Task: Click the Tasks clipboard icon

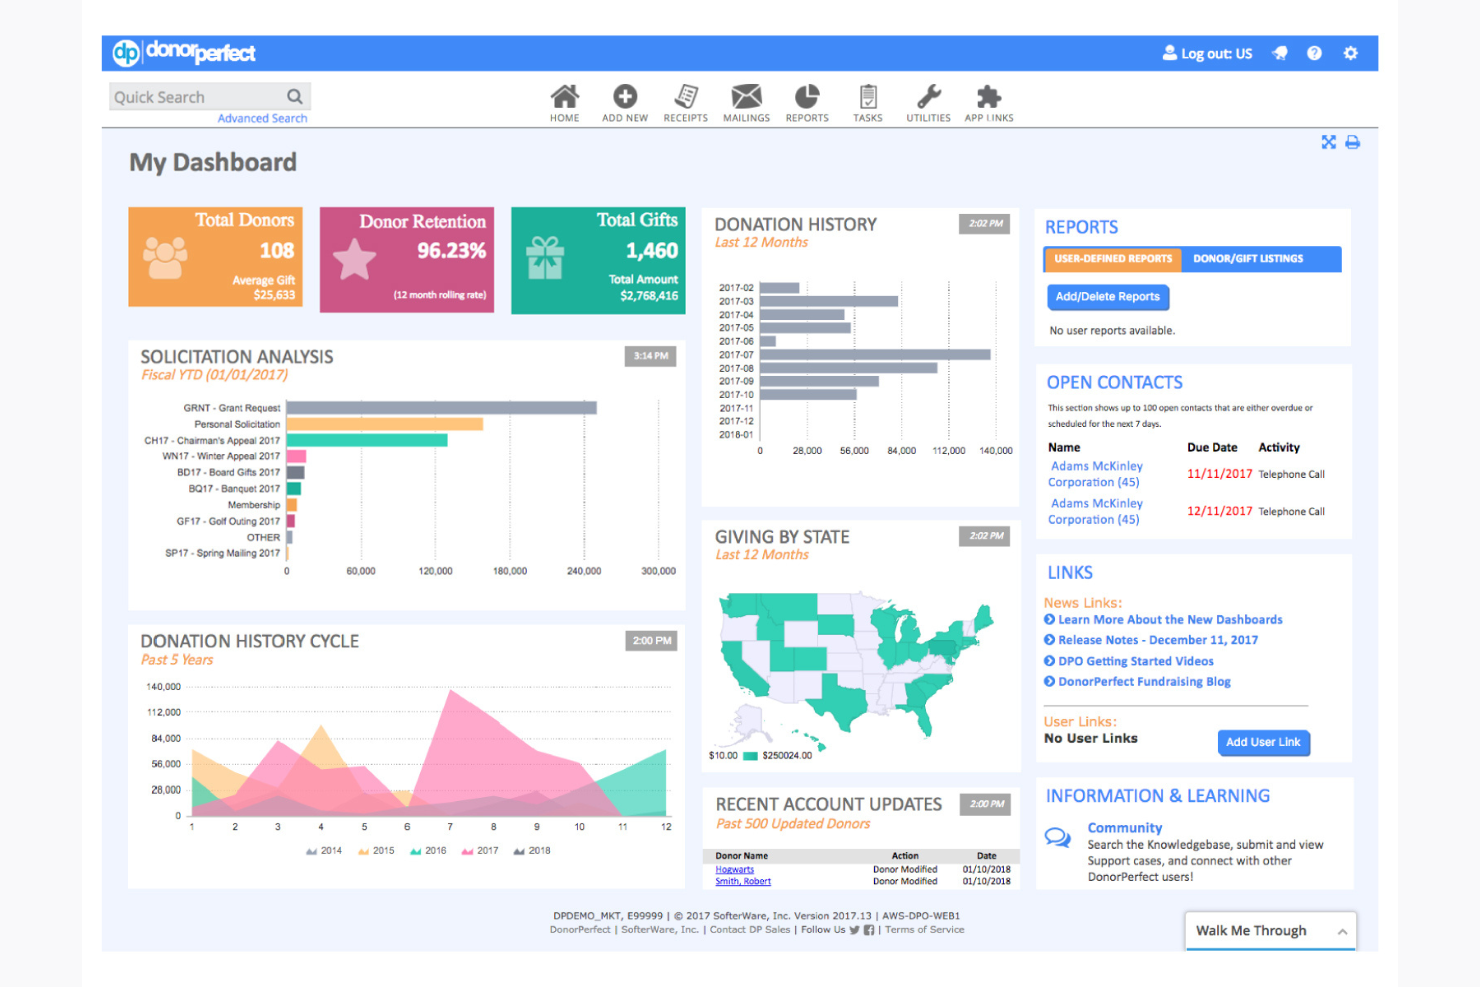Action: point(867,100)
